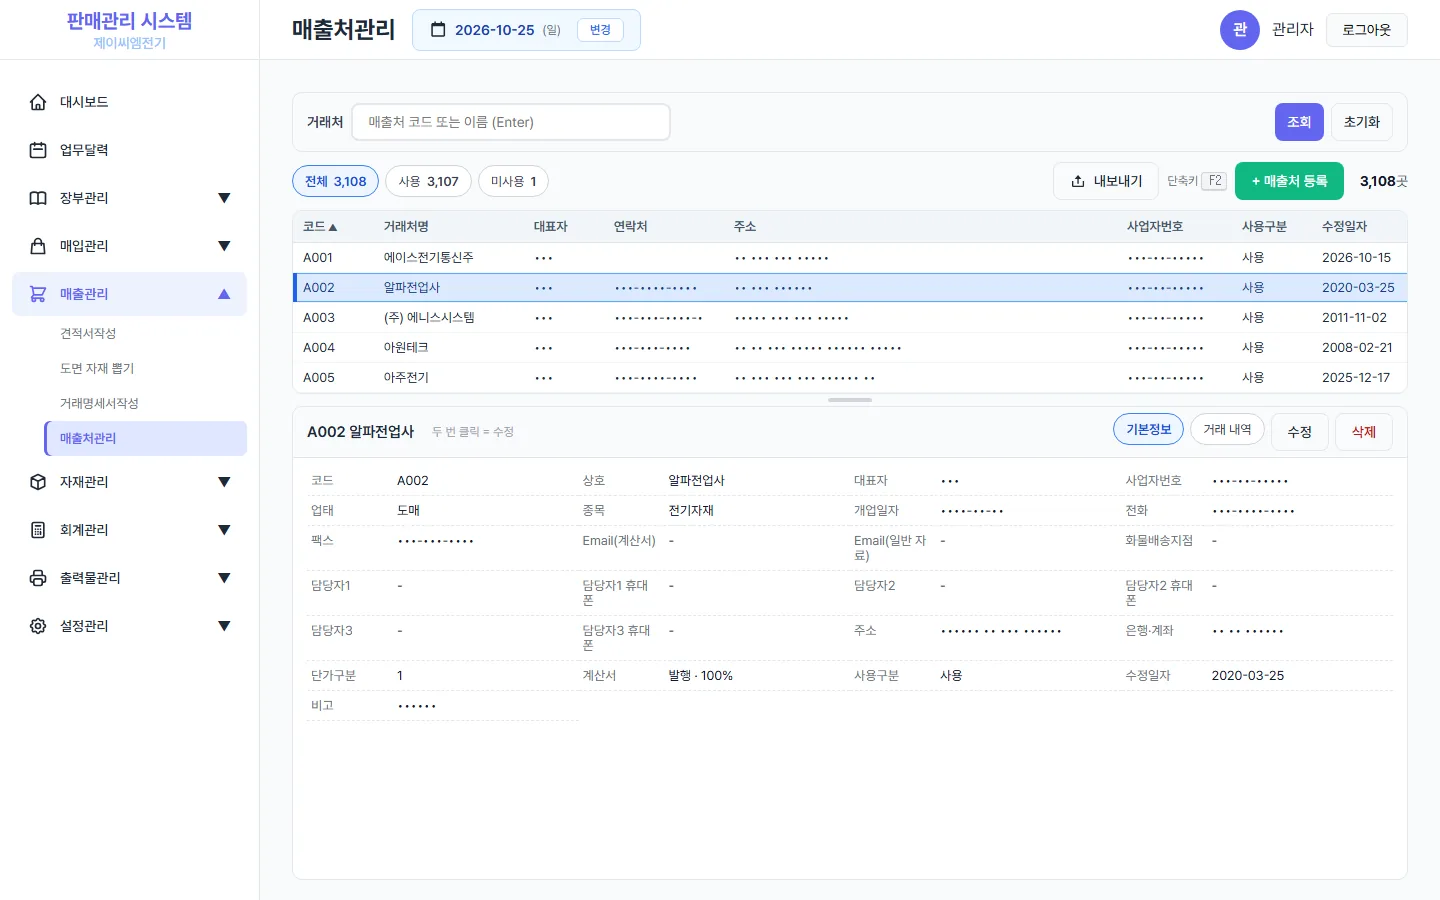The width and height of the screenshot is (1440, 900).
Task: Open the 대시보드 home icon
Action: tap(38, 102)
